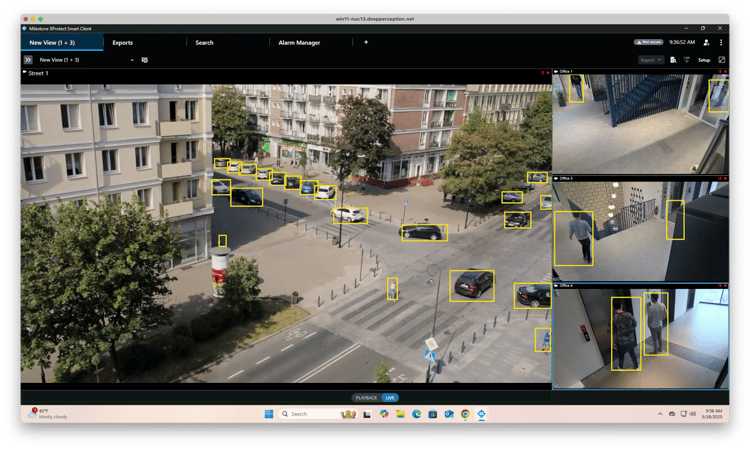Image resolution: width=750 pixels, height=450 pixels.
Task: Switch to LIVE mode
Action: (390, 397)
